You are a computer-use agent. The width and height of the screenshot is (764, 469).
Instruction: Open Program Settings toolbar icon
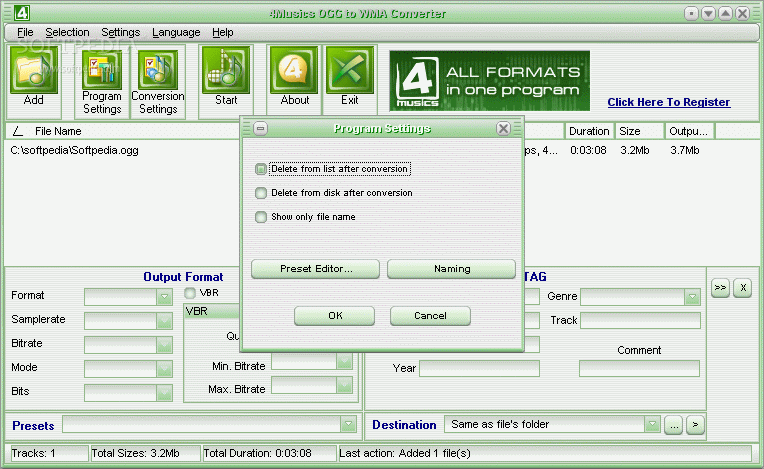coord(101,70)
